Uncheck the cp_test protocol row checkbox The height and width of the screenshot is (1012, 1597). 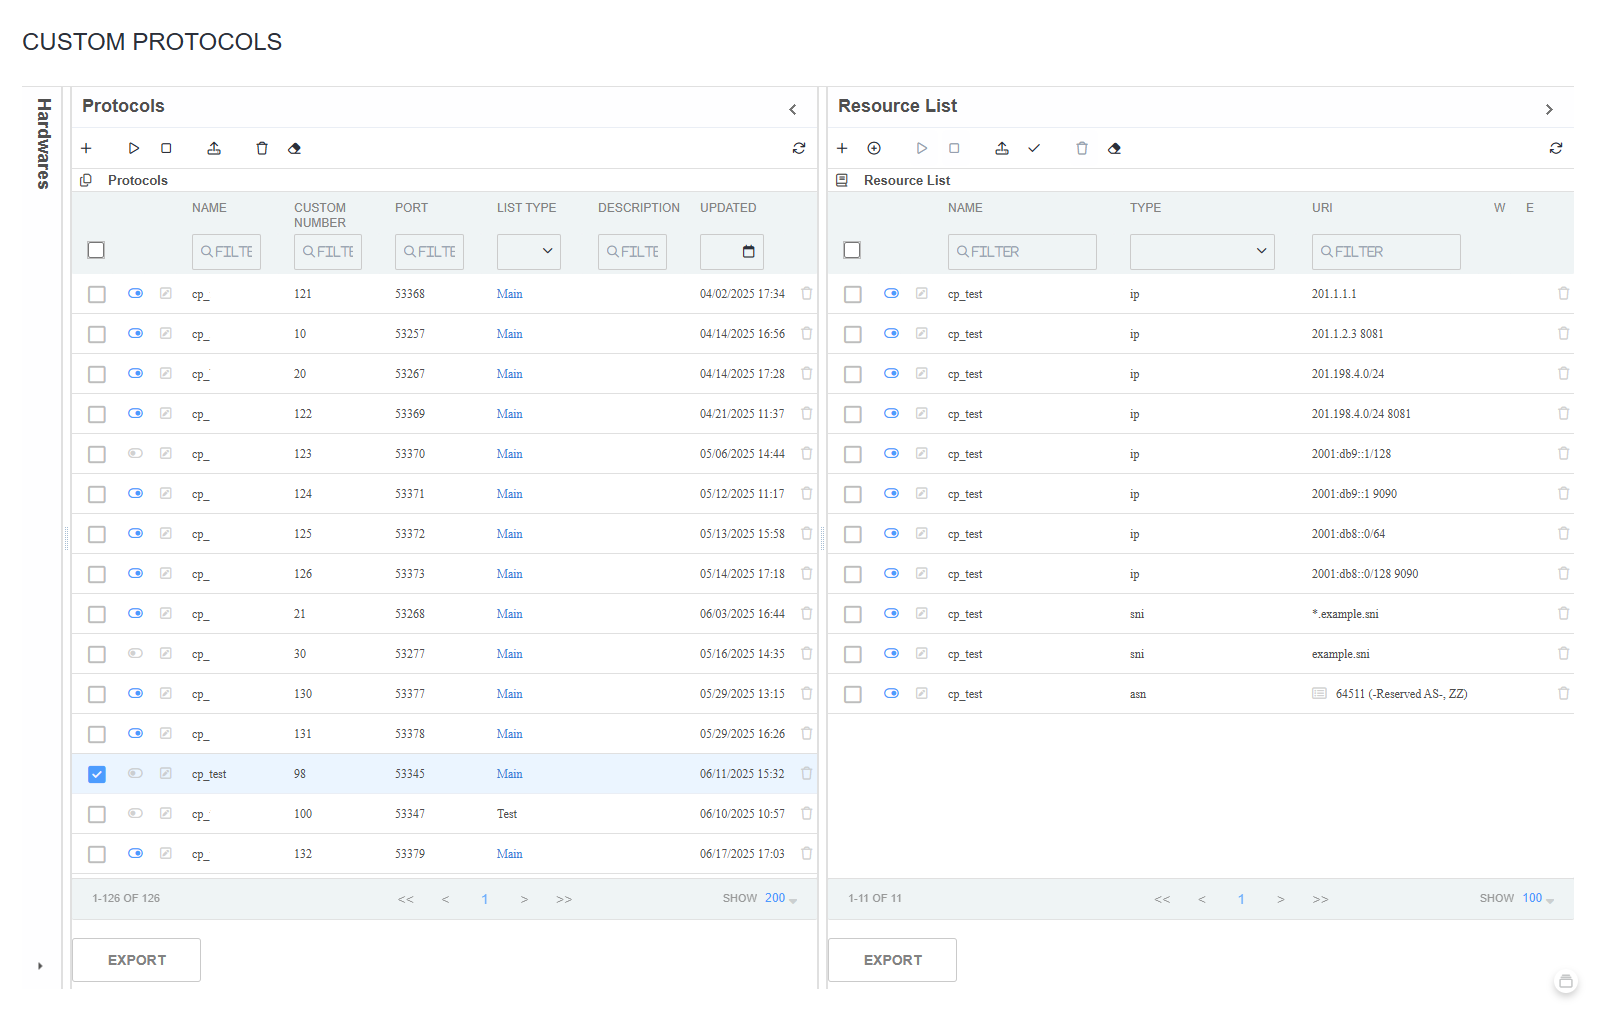click(97, 774)
